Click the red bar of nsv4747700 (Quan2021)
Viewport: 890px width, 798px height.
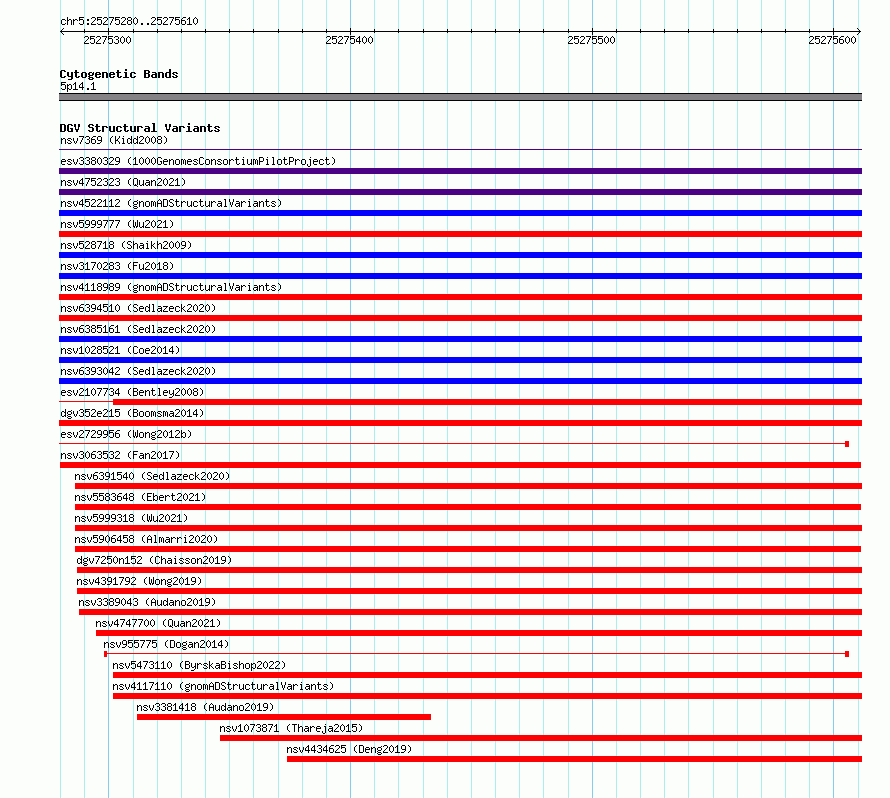[x=479, y=633]
